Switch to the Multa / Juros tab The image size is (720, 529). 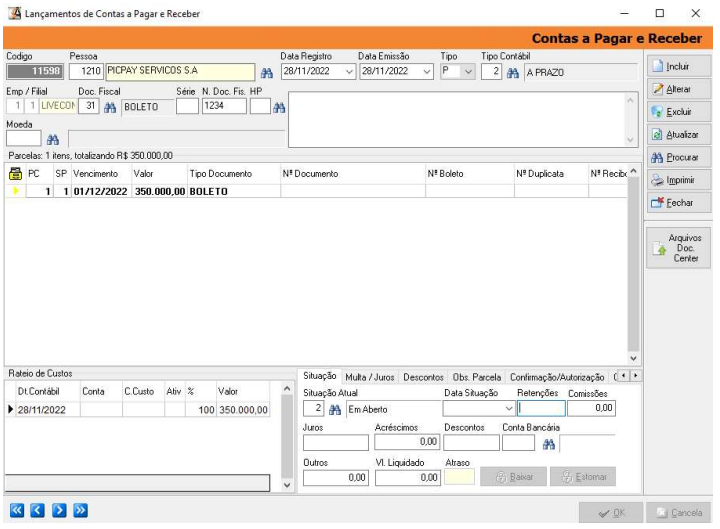click(x=370, y=377)
